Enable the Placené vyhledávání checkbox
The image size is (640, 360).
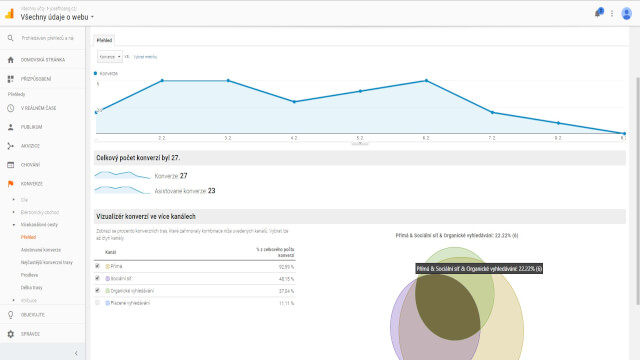97,302
